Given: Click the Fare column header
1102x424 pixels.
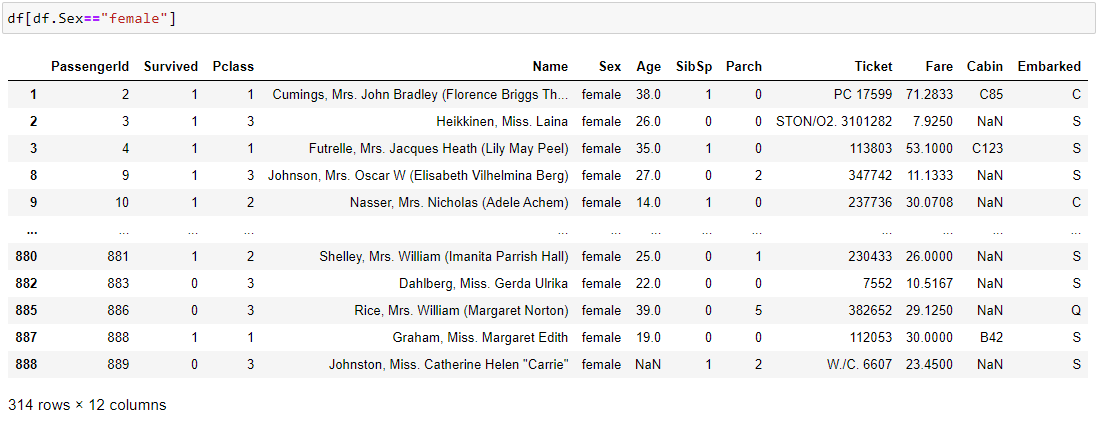Looking at the screenshot, I should click(939, 67).
